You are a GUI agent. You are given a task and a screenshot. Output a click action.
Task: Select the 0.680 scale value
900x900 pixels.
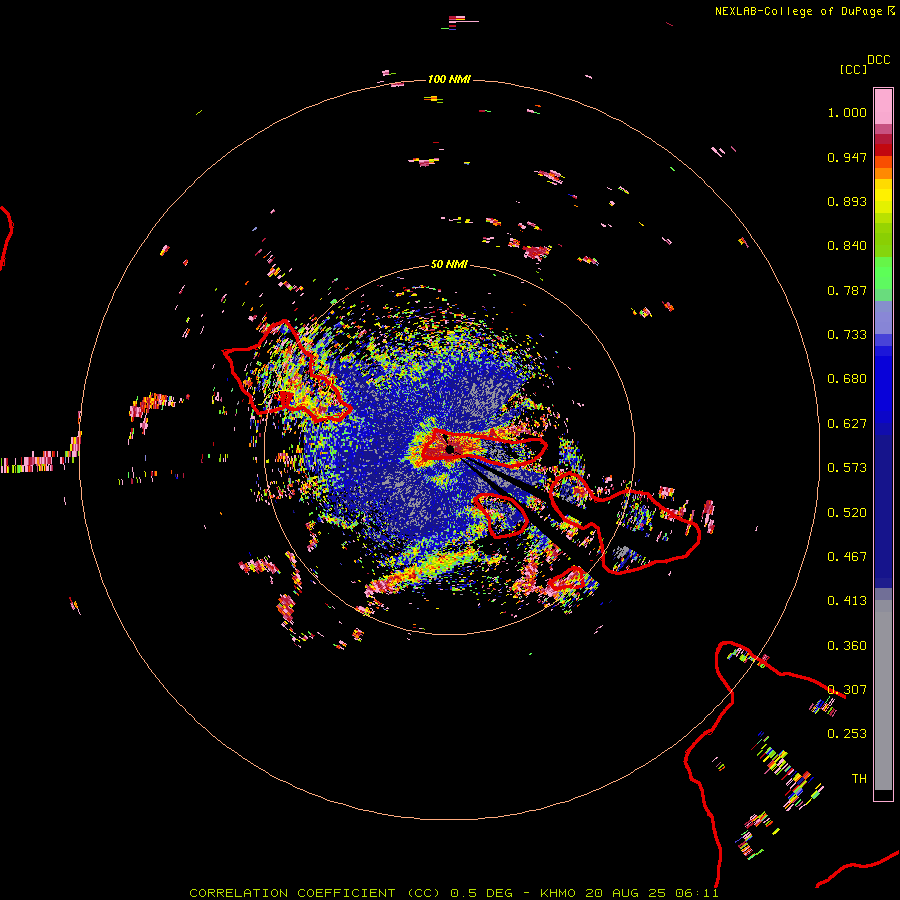(847, 379)
